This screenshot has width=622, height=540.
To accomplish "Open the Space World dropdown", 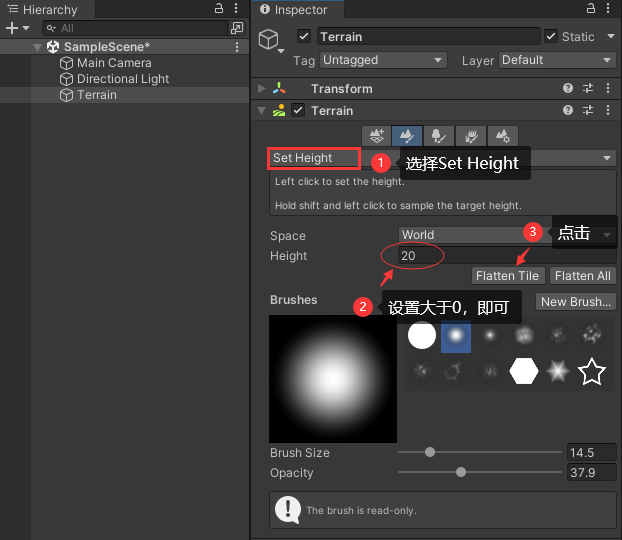I will (x=507, y=235).
